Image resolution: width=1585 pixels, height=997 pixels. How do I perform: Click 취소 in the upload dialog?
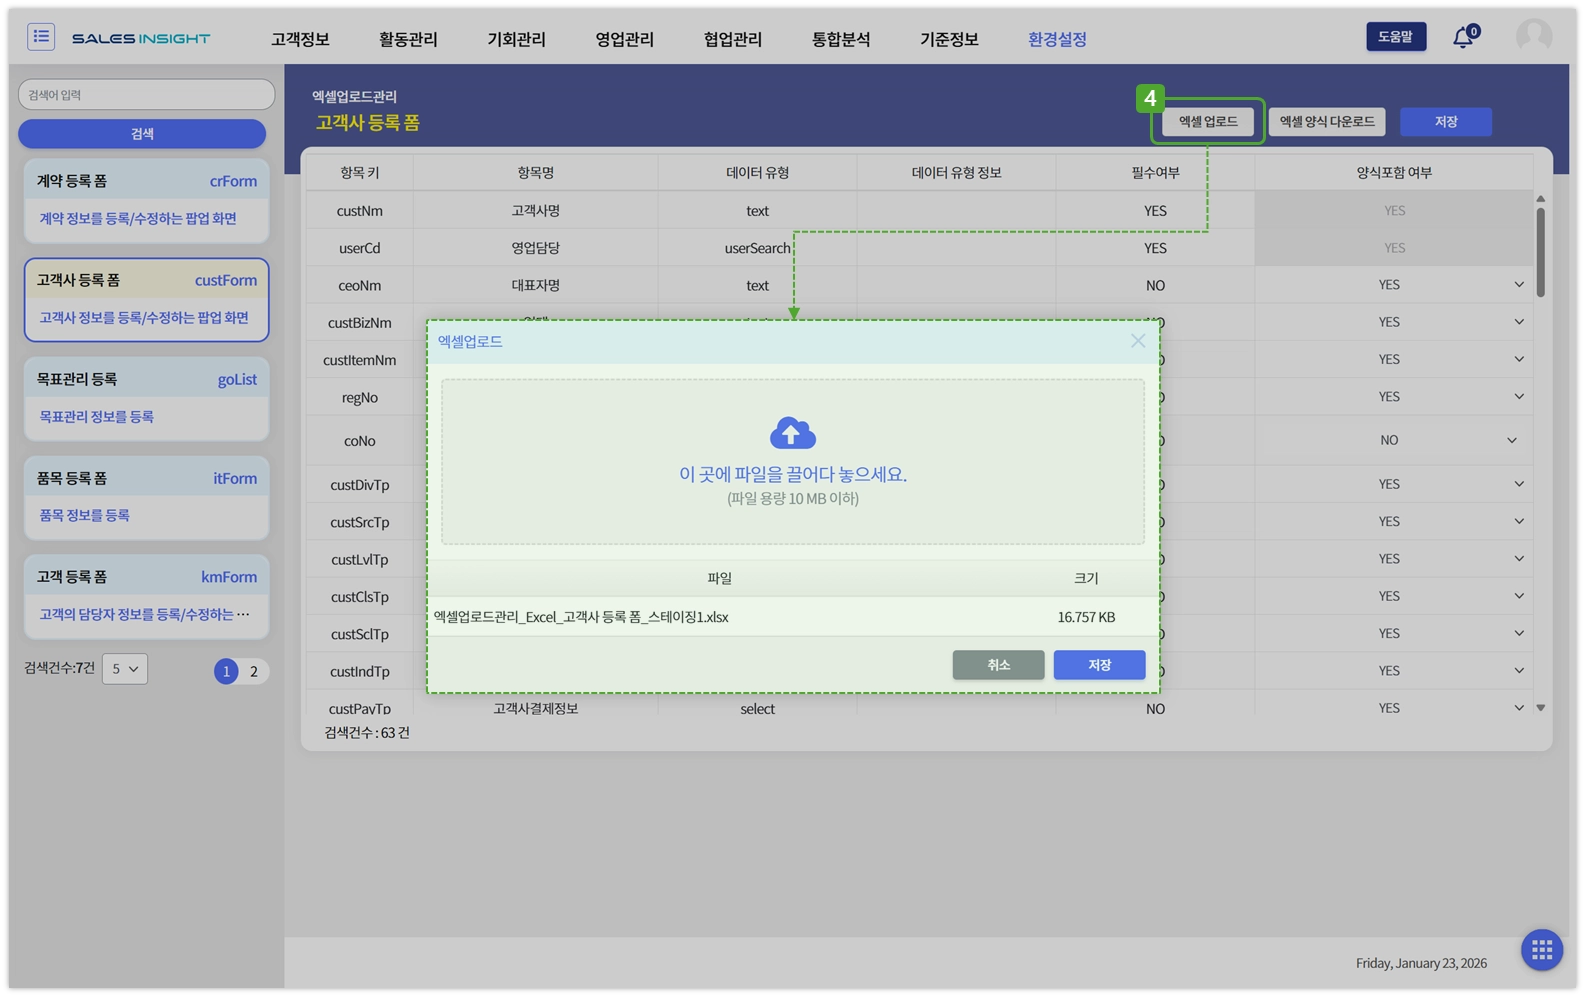tap(998, 665)
